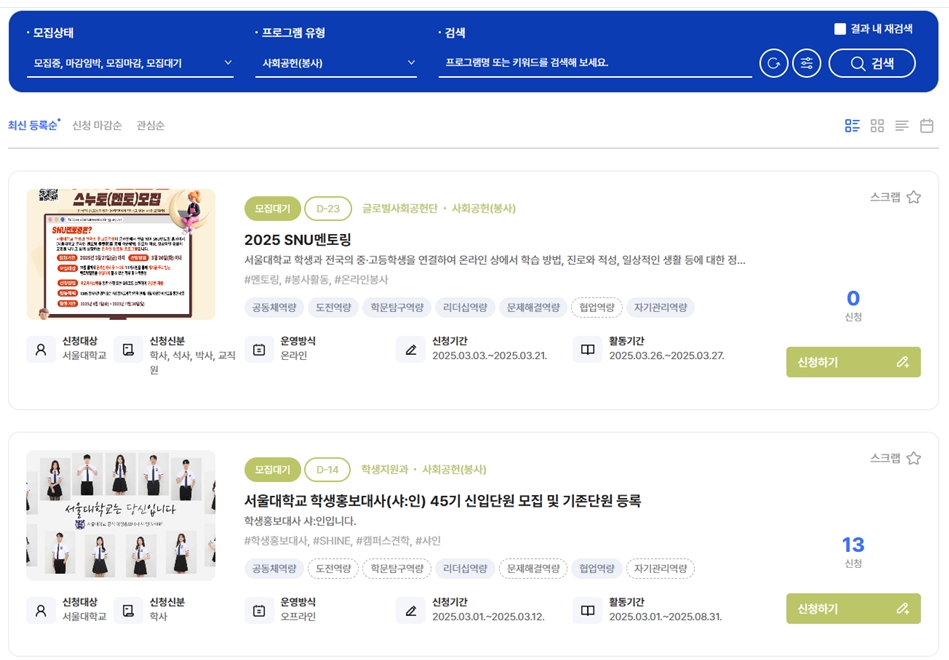This screenshot has width=949, height=660.
Task: Switch to simple text list view
Action: [901, 125]
